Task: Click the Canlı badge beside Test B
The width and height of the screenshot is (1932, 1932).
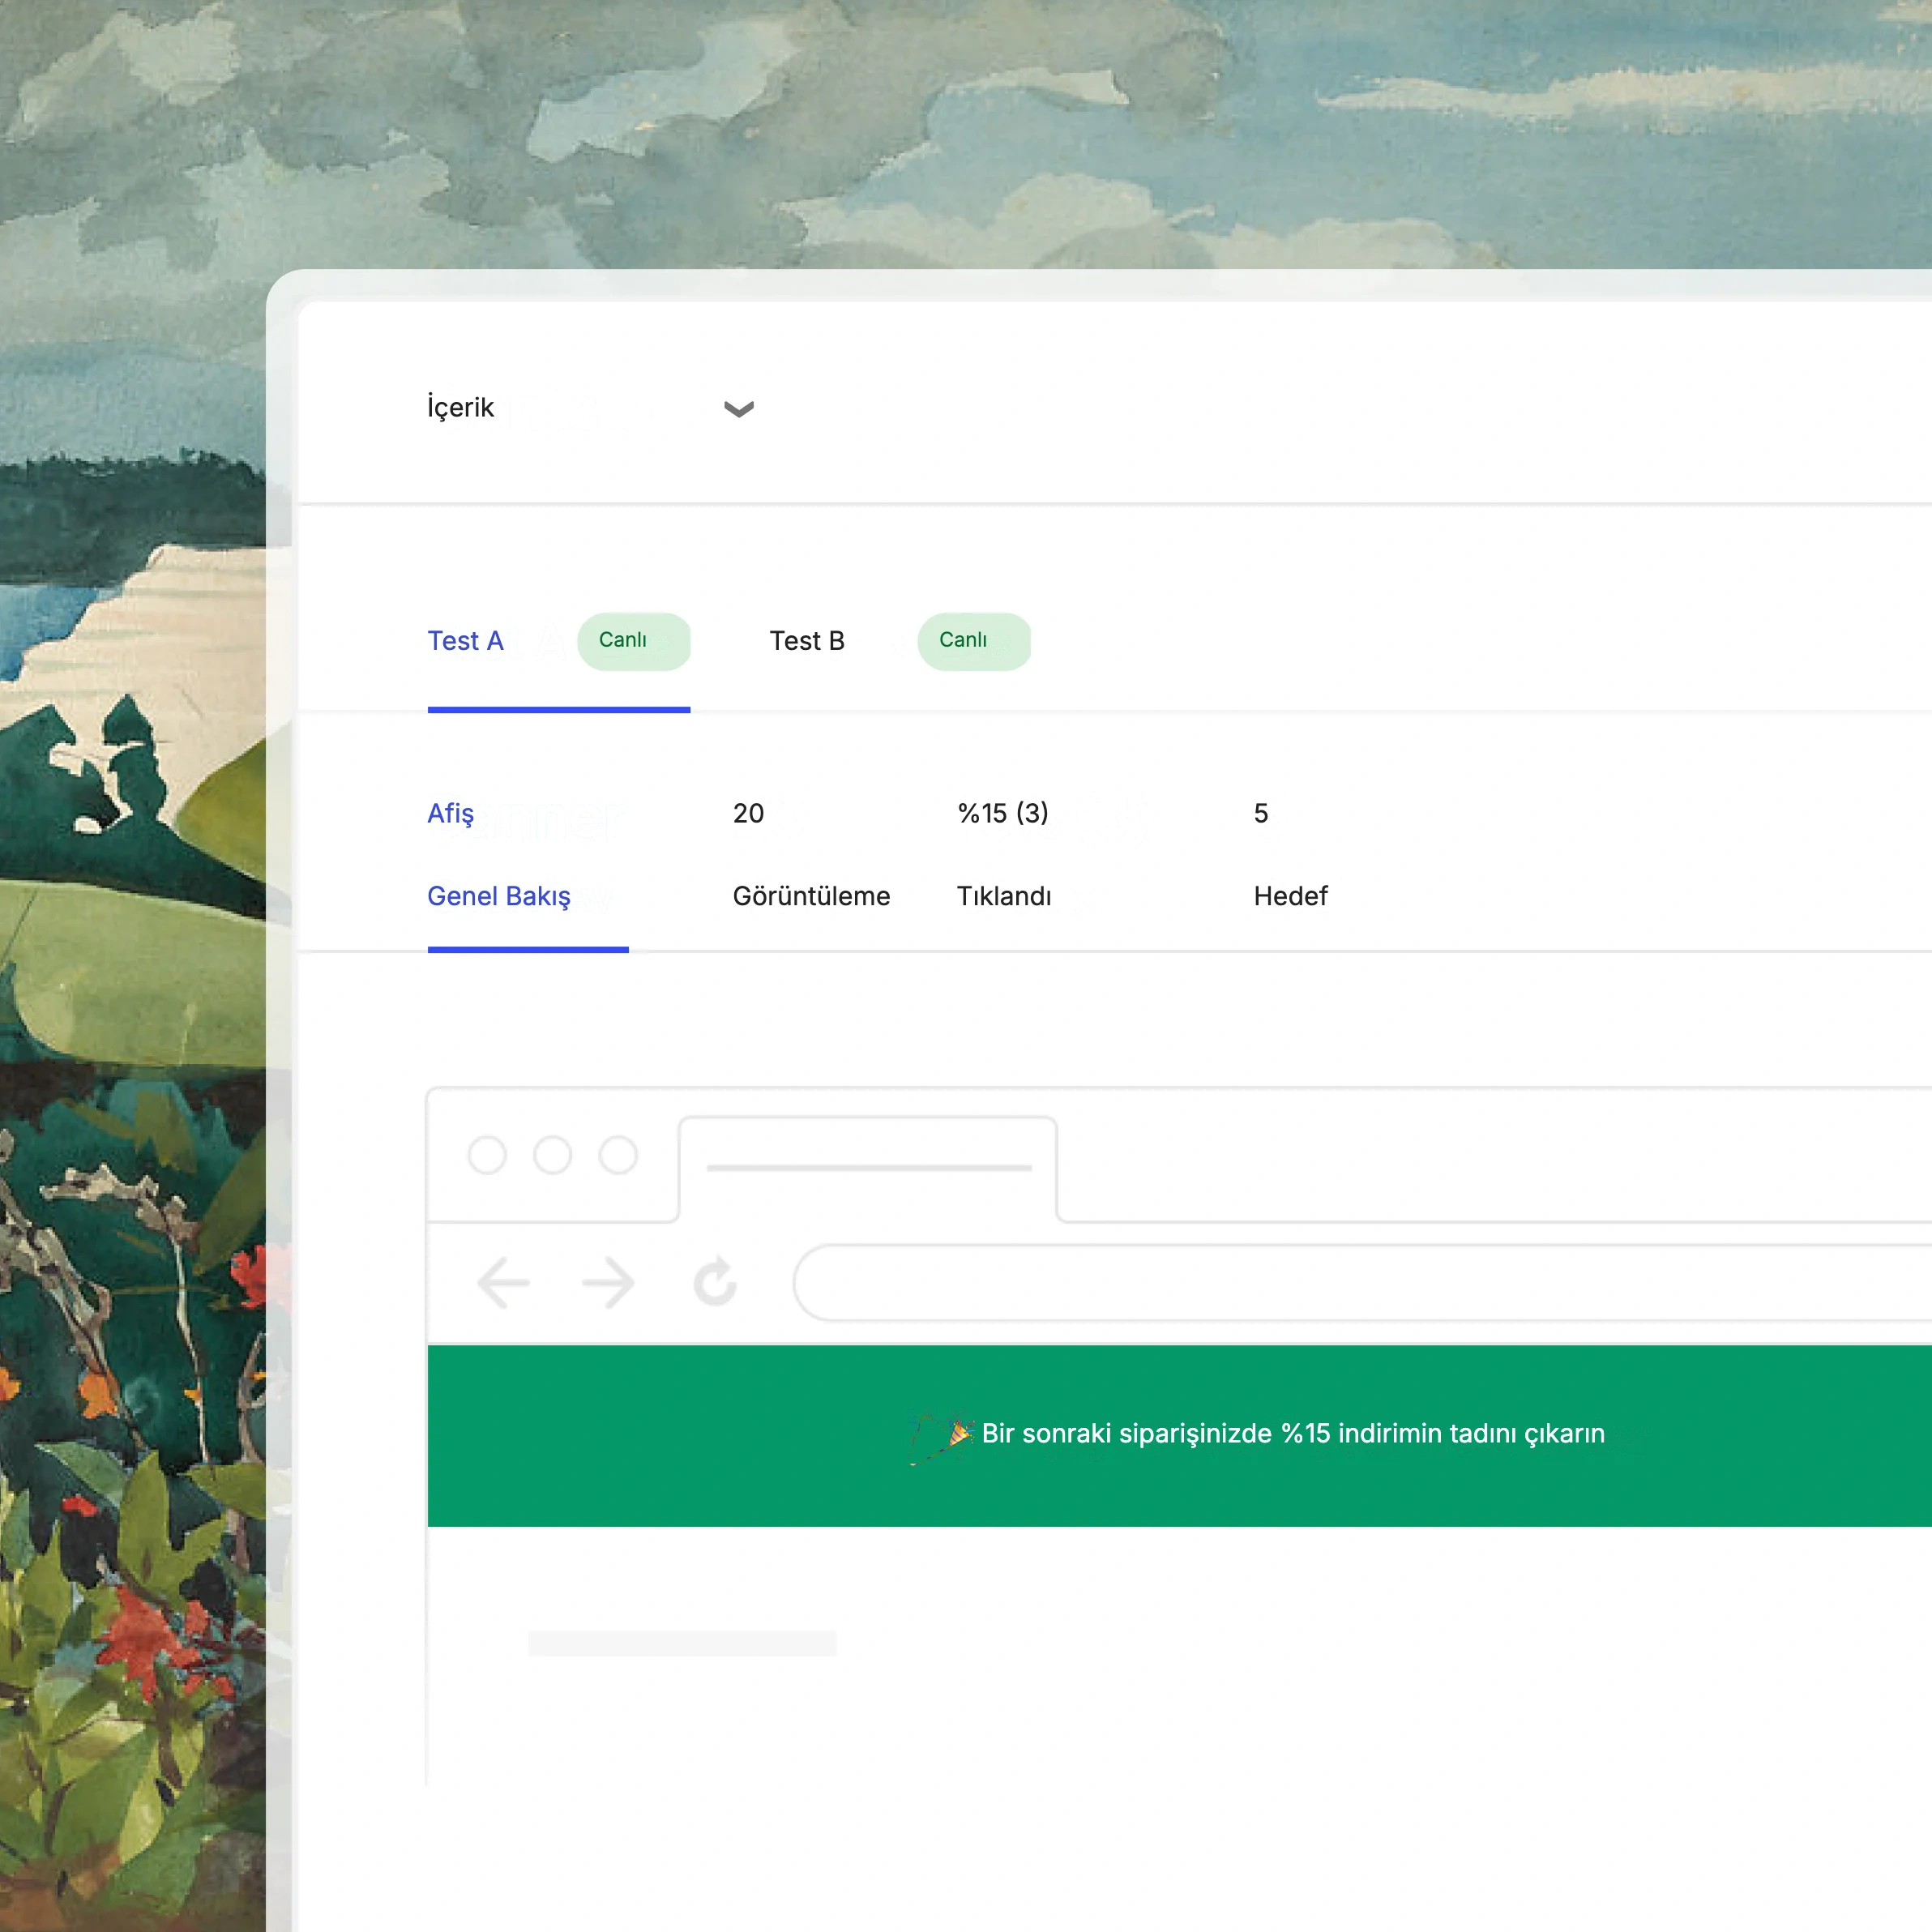Action: (x=974, y=641)
